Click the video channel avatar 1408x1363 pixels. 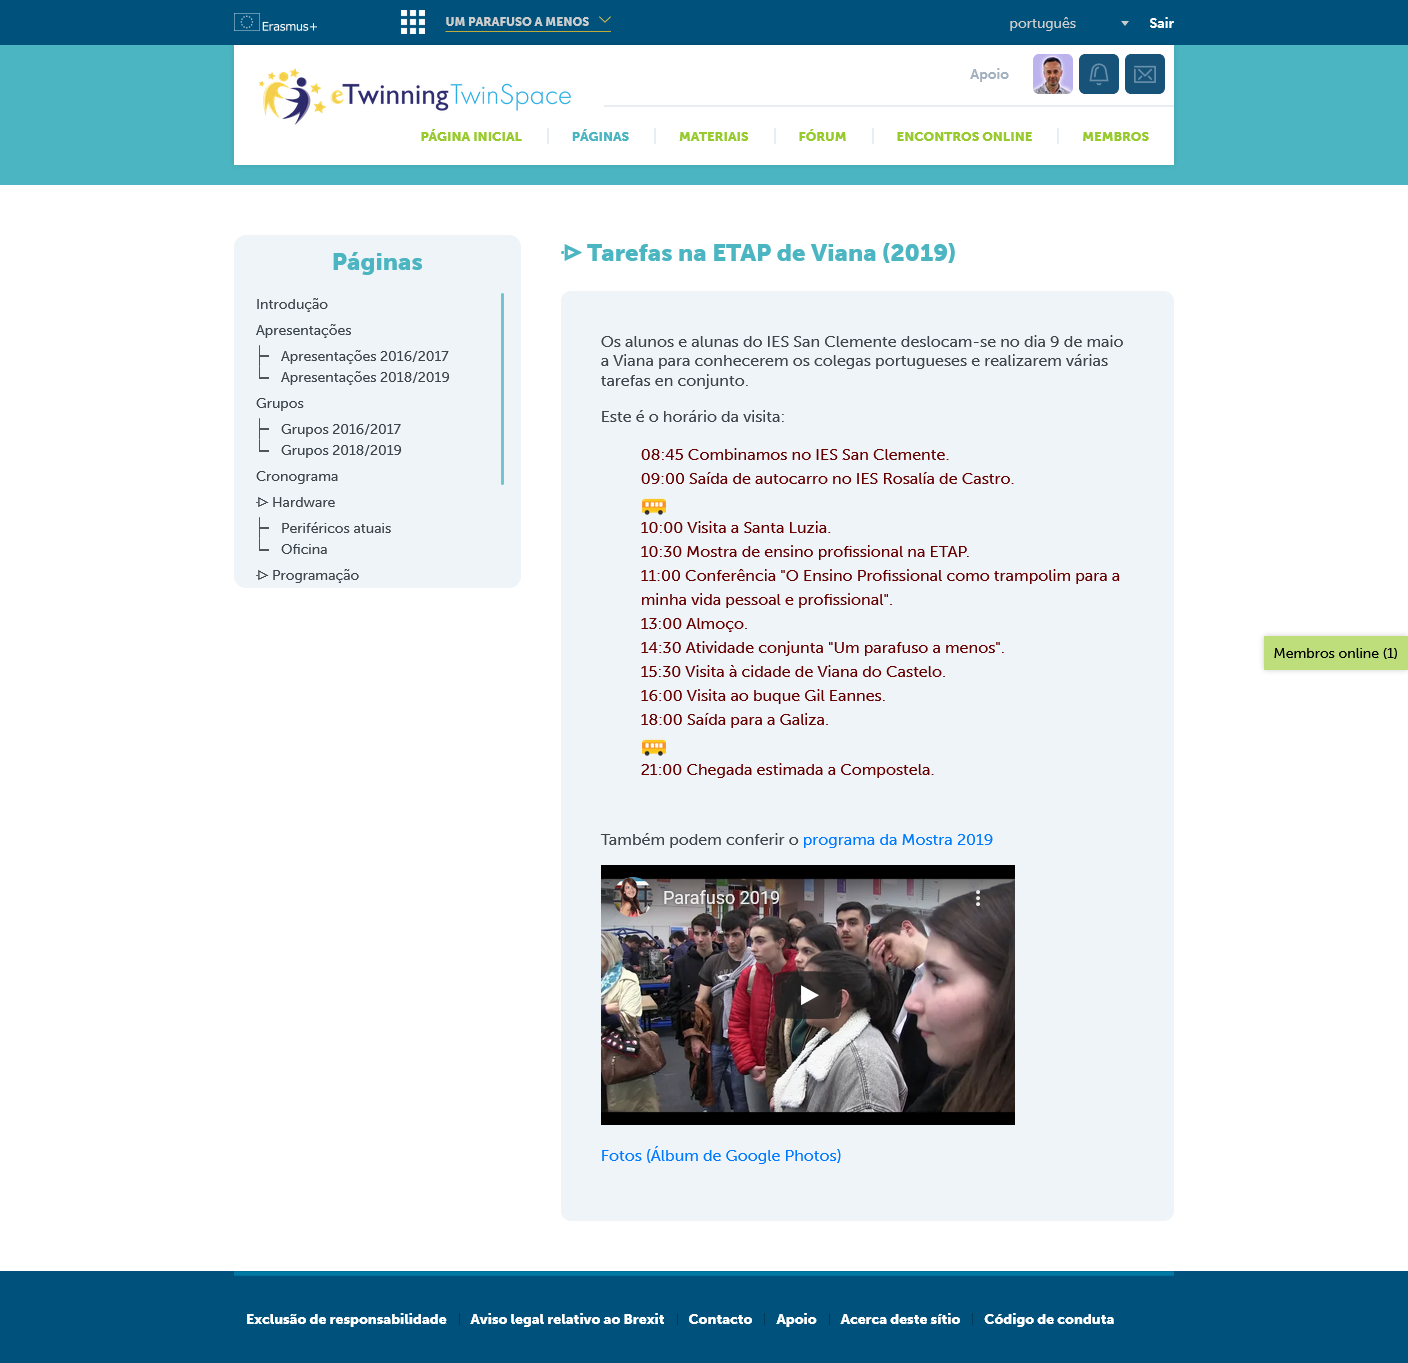[x=632, y=897]
